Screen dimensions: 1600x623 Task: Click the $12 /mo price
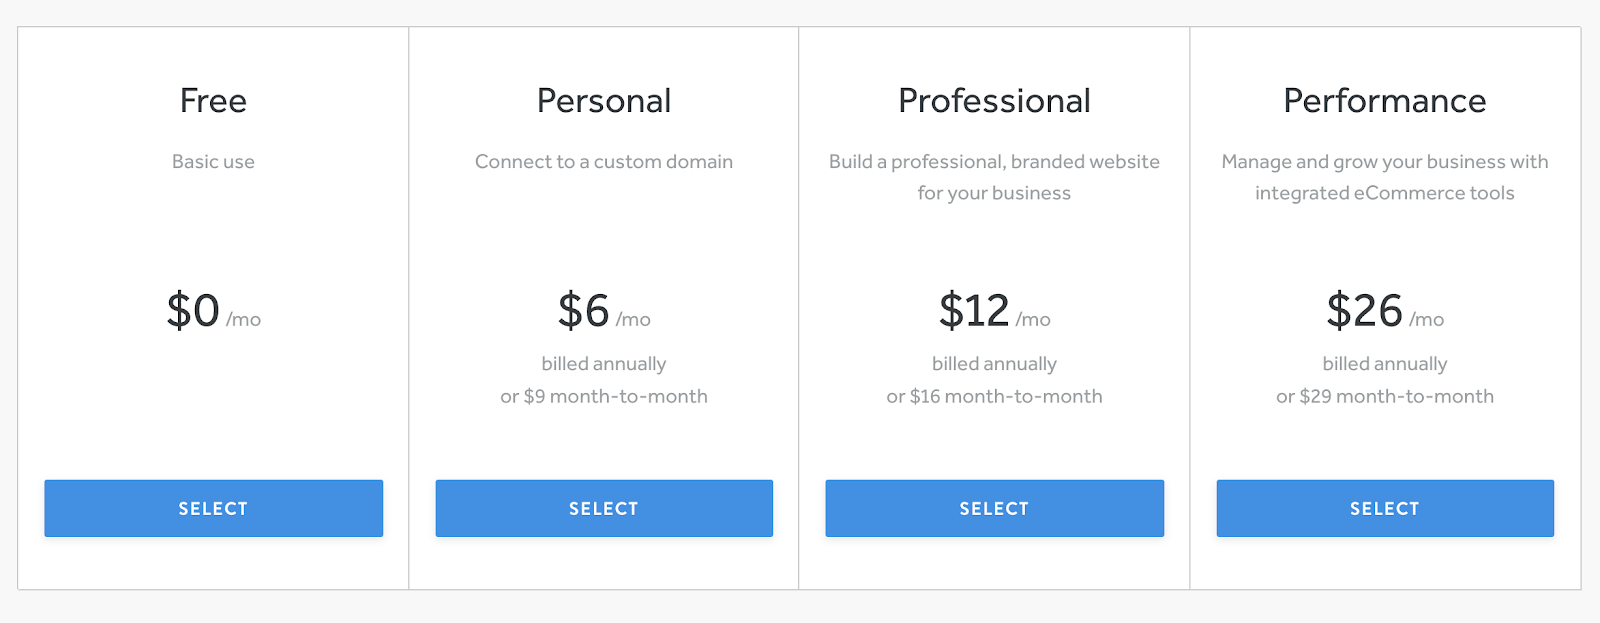994,311
